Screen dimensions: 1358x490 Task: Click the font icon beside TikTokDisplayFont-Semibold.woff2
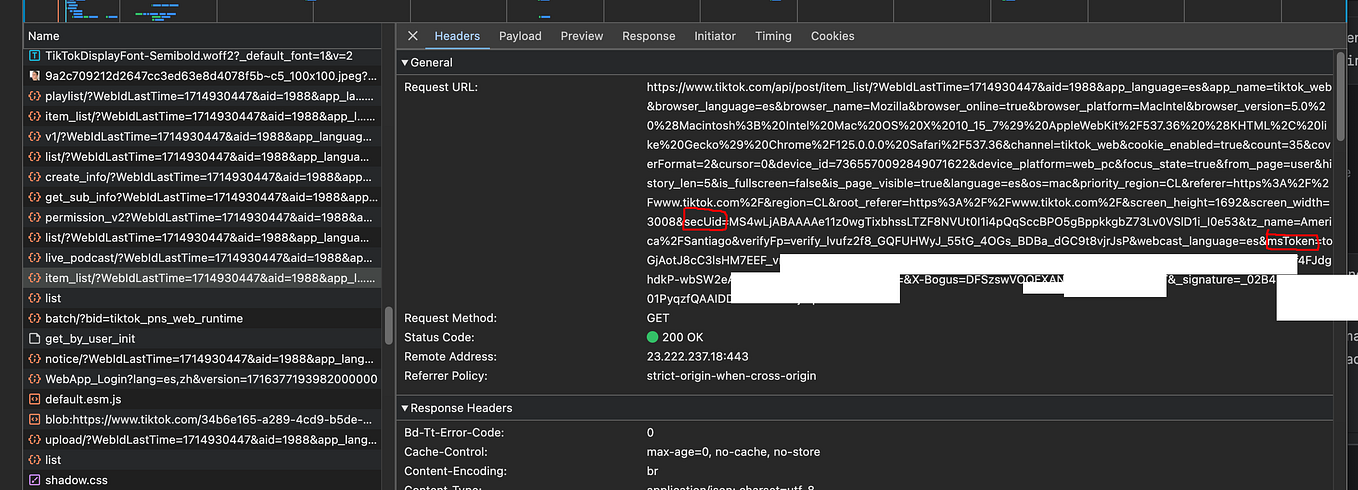[x=35, y=56]
